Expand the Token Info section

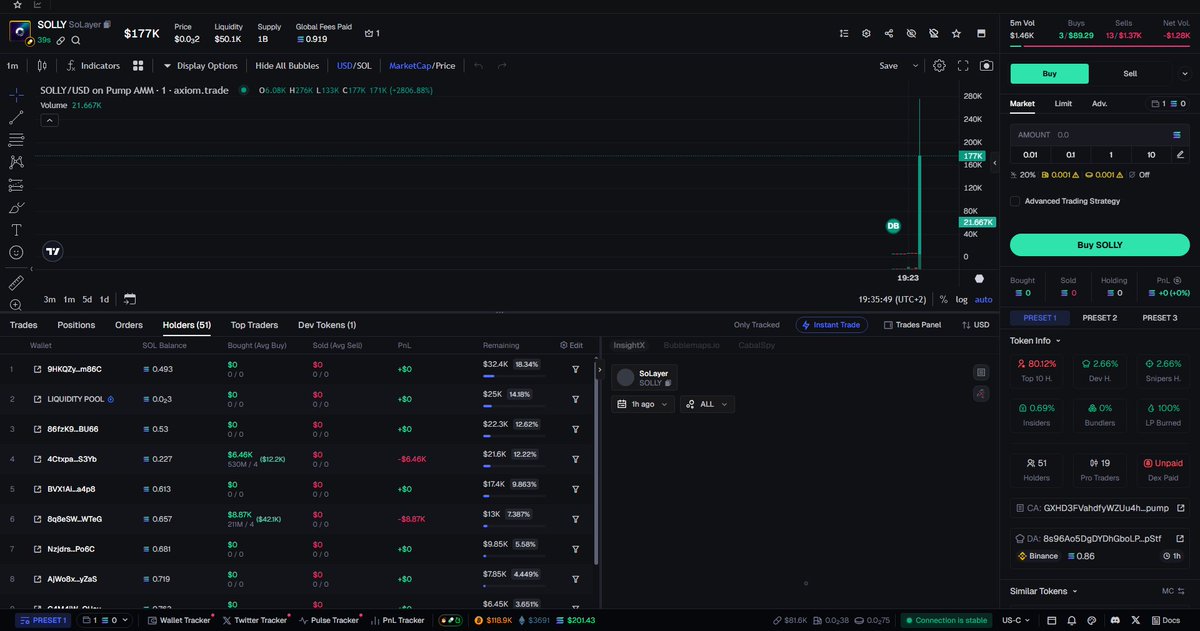(1036, 340)
